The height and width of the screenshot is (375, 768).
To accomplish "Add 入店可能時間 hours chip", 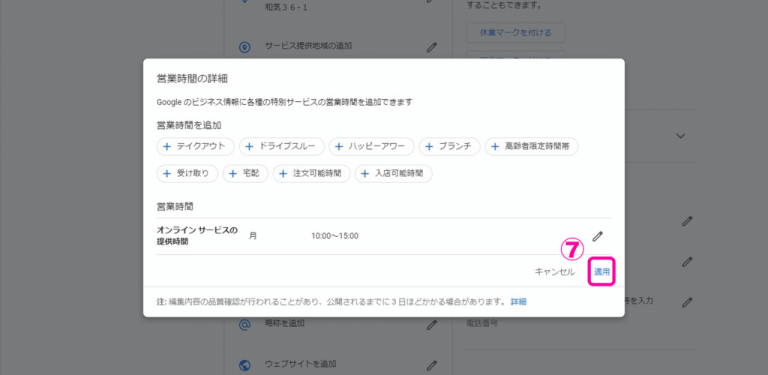I will [393, 173].
